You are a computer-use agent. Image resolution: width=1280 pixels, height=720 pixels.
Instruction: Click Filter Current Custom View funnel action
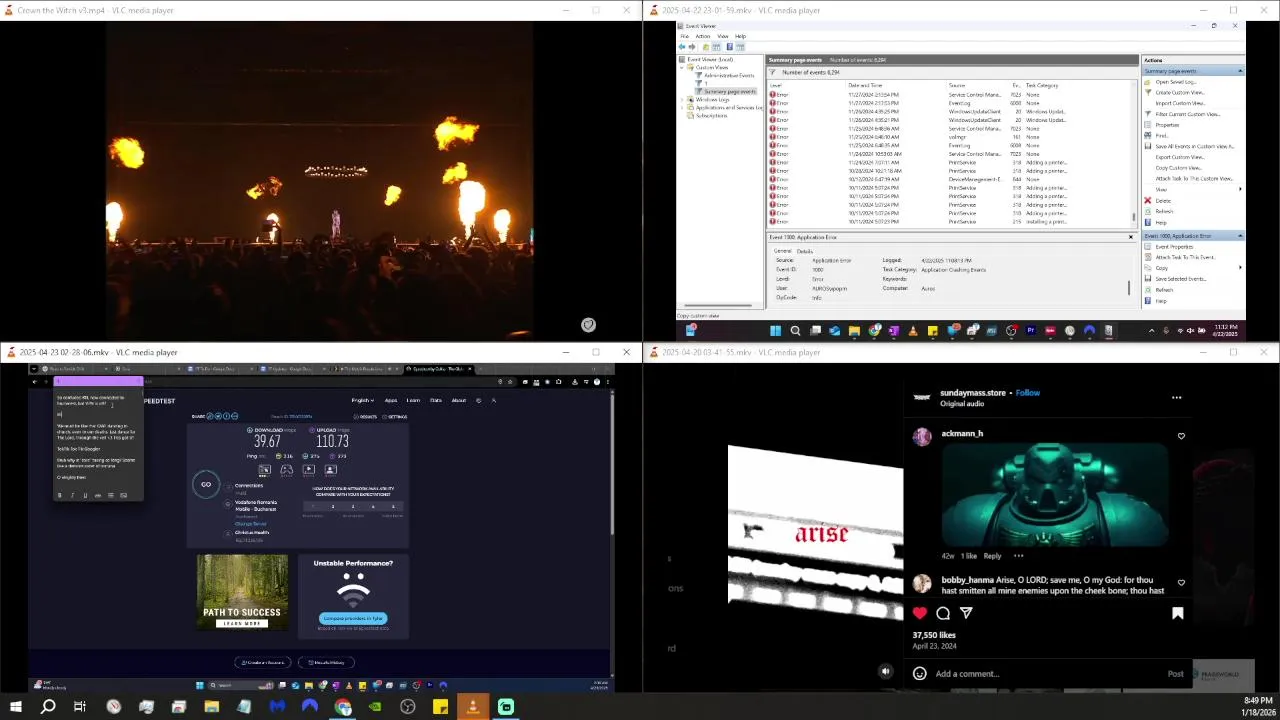1187,114
